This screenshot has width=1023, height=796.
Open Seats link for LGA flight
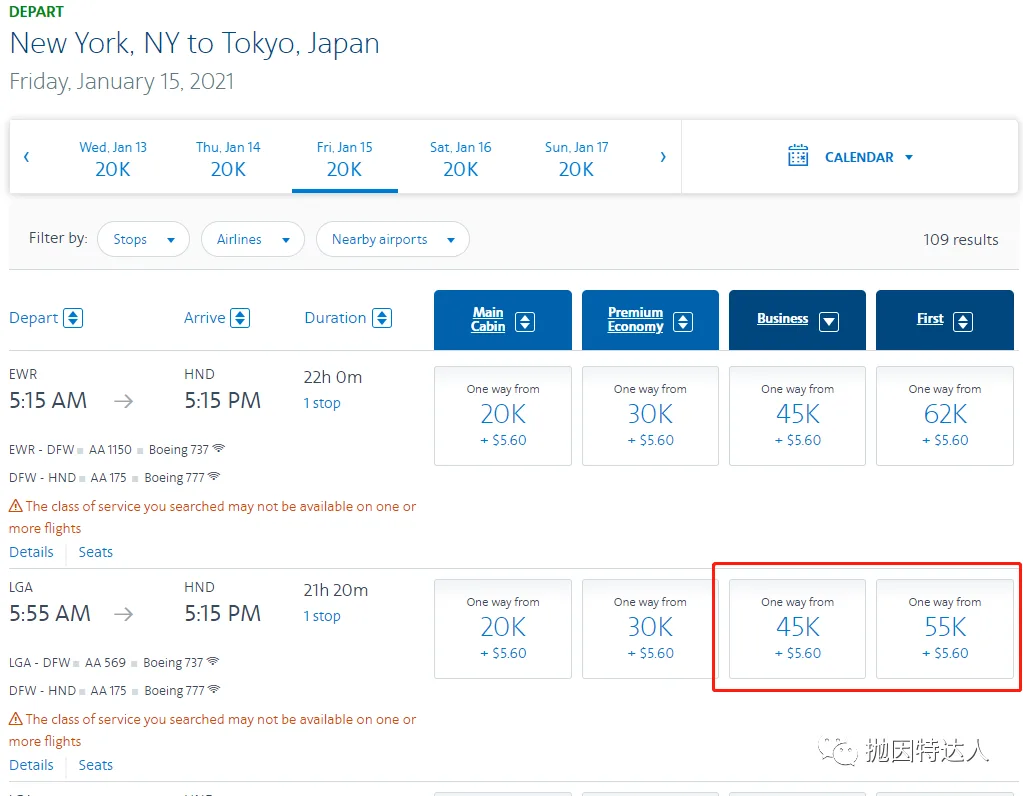tap(96, 765)
